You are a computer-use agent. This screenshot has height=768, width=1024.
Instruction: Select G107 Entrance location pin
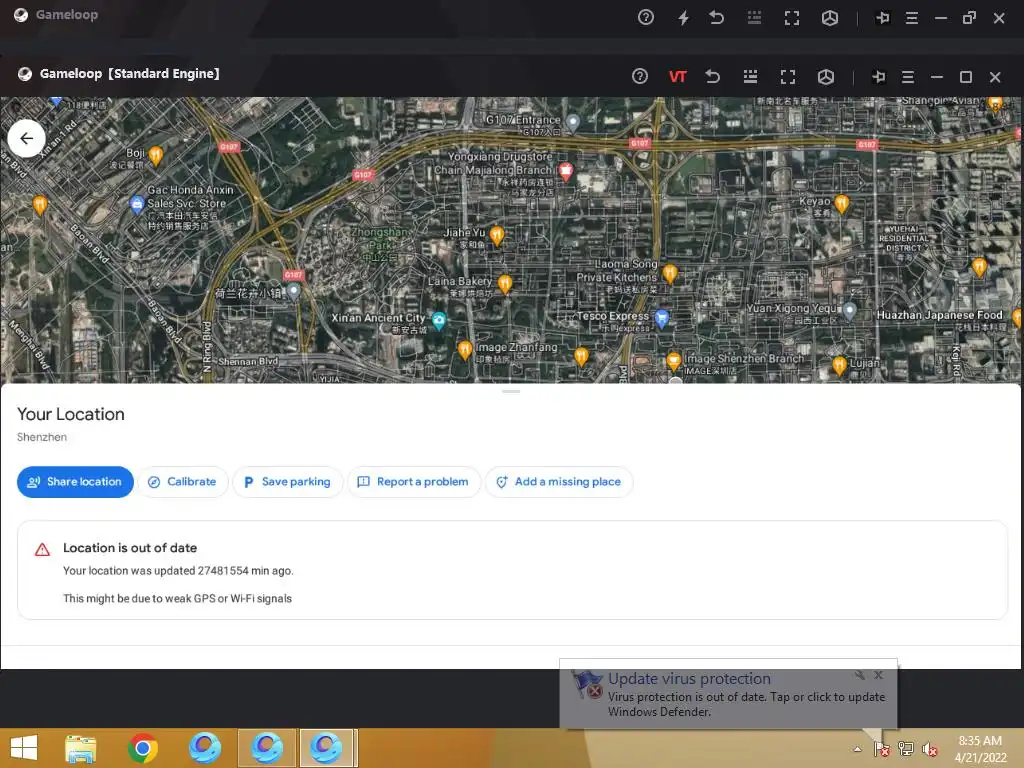(573, 121)
